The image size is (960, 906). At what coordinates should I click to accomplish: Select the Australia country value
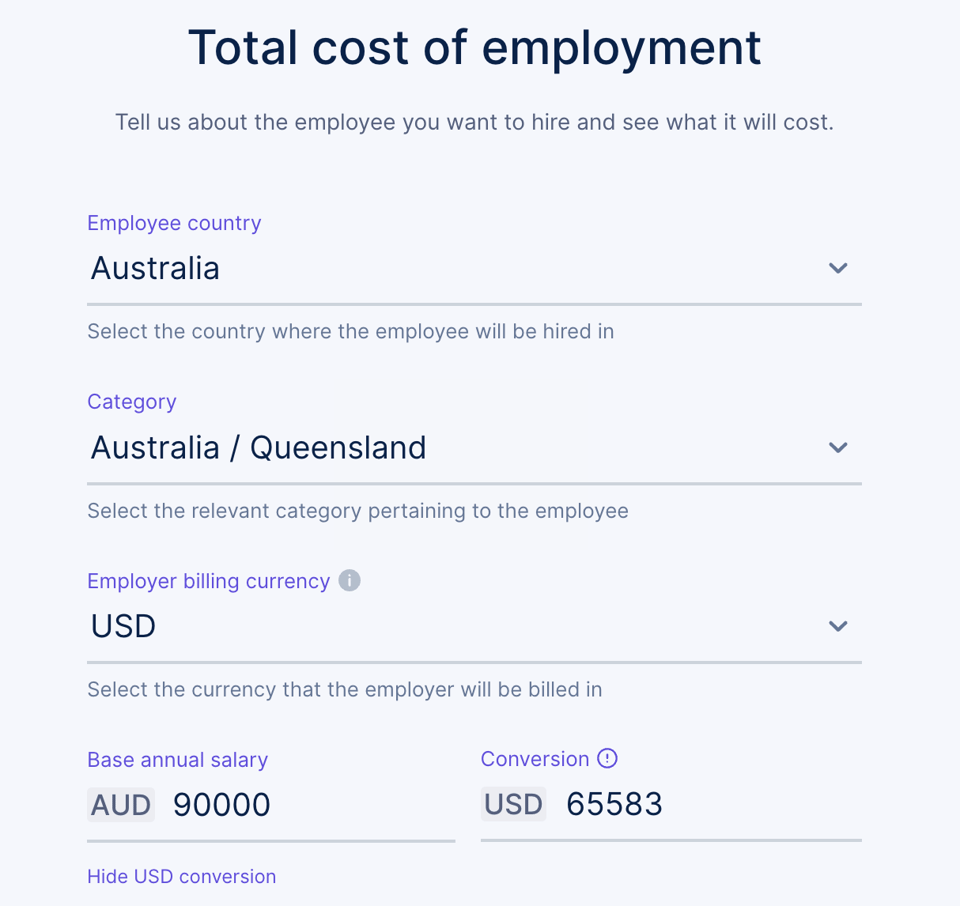coord(155,268)
